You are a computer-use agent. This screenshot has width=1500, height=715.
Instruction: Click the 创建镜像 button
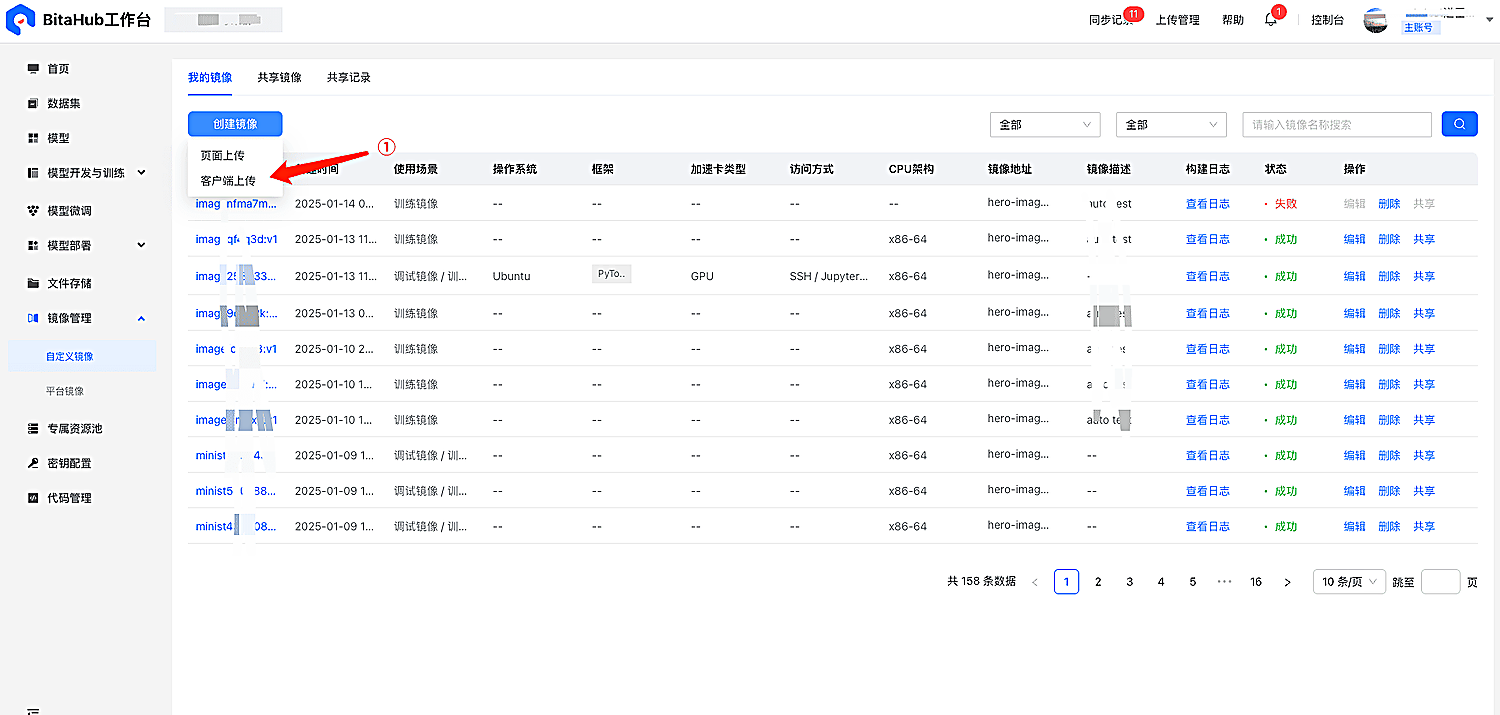[x=235, y=124]
